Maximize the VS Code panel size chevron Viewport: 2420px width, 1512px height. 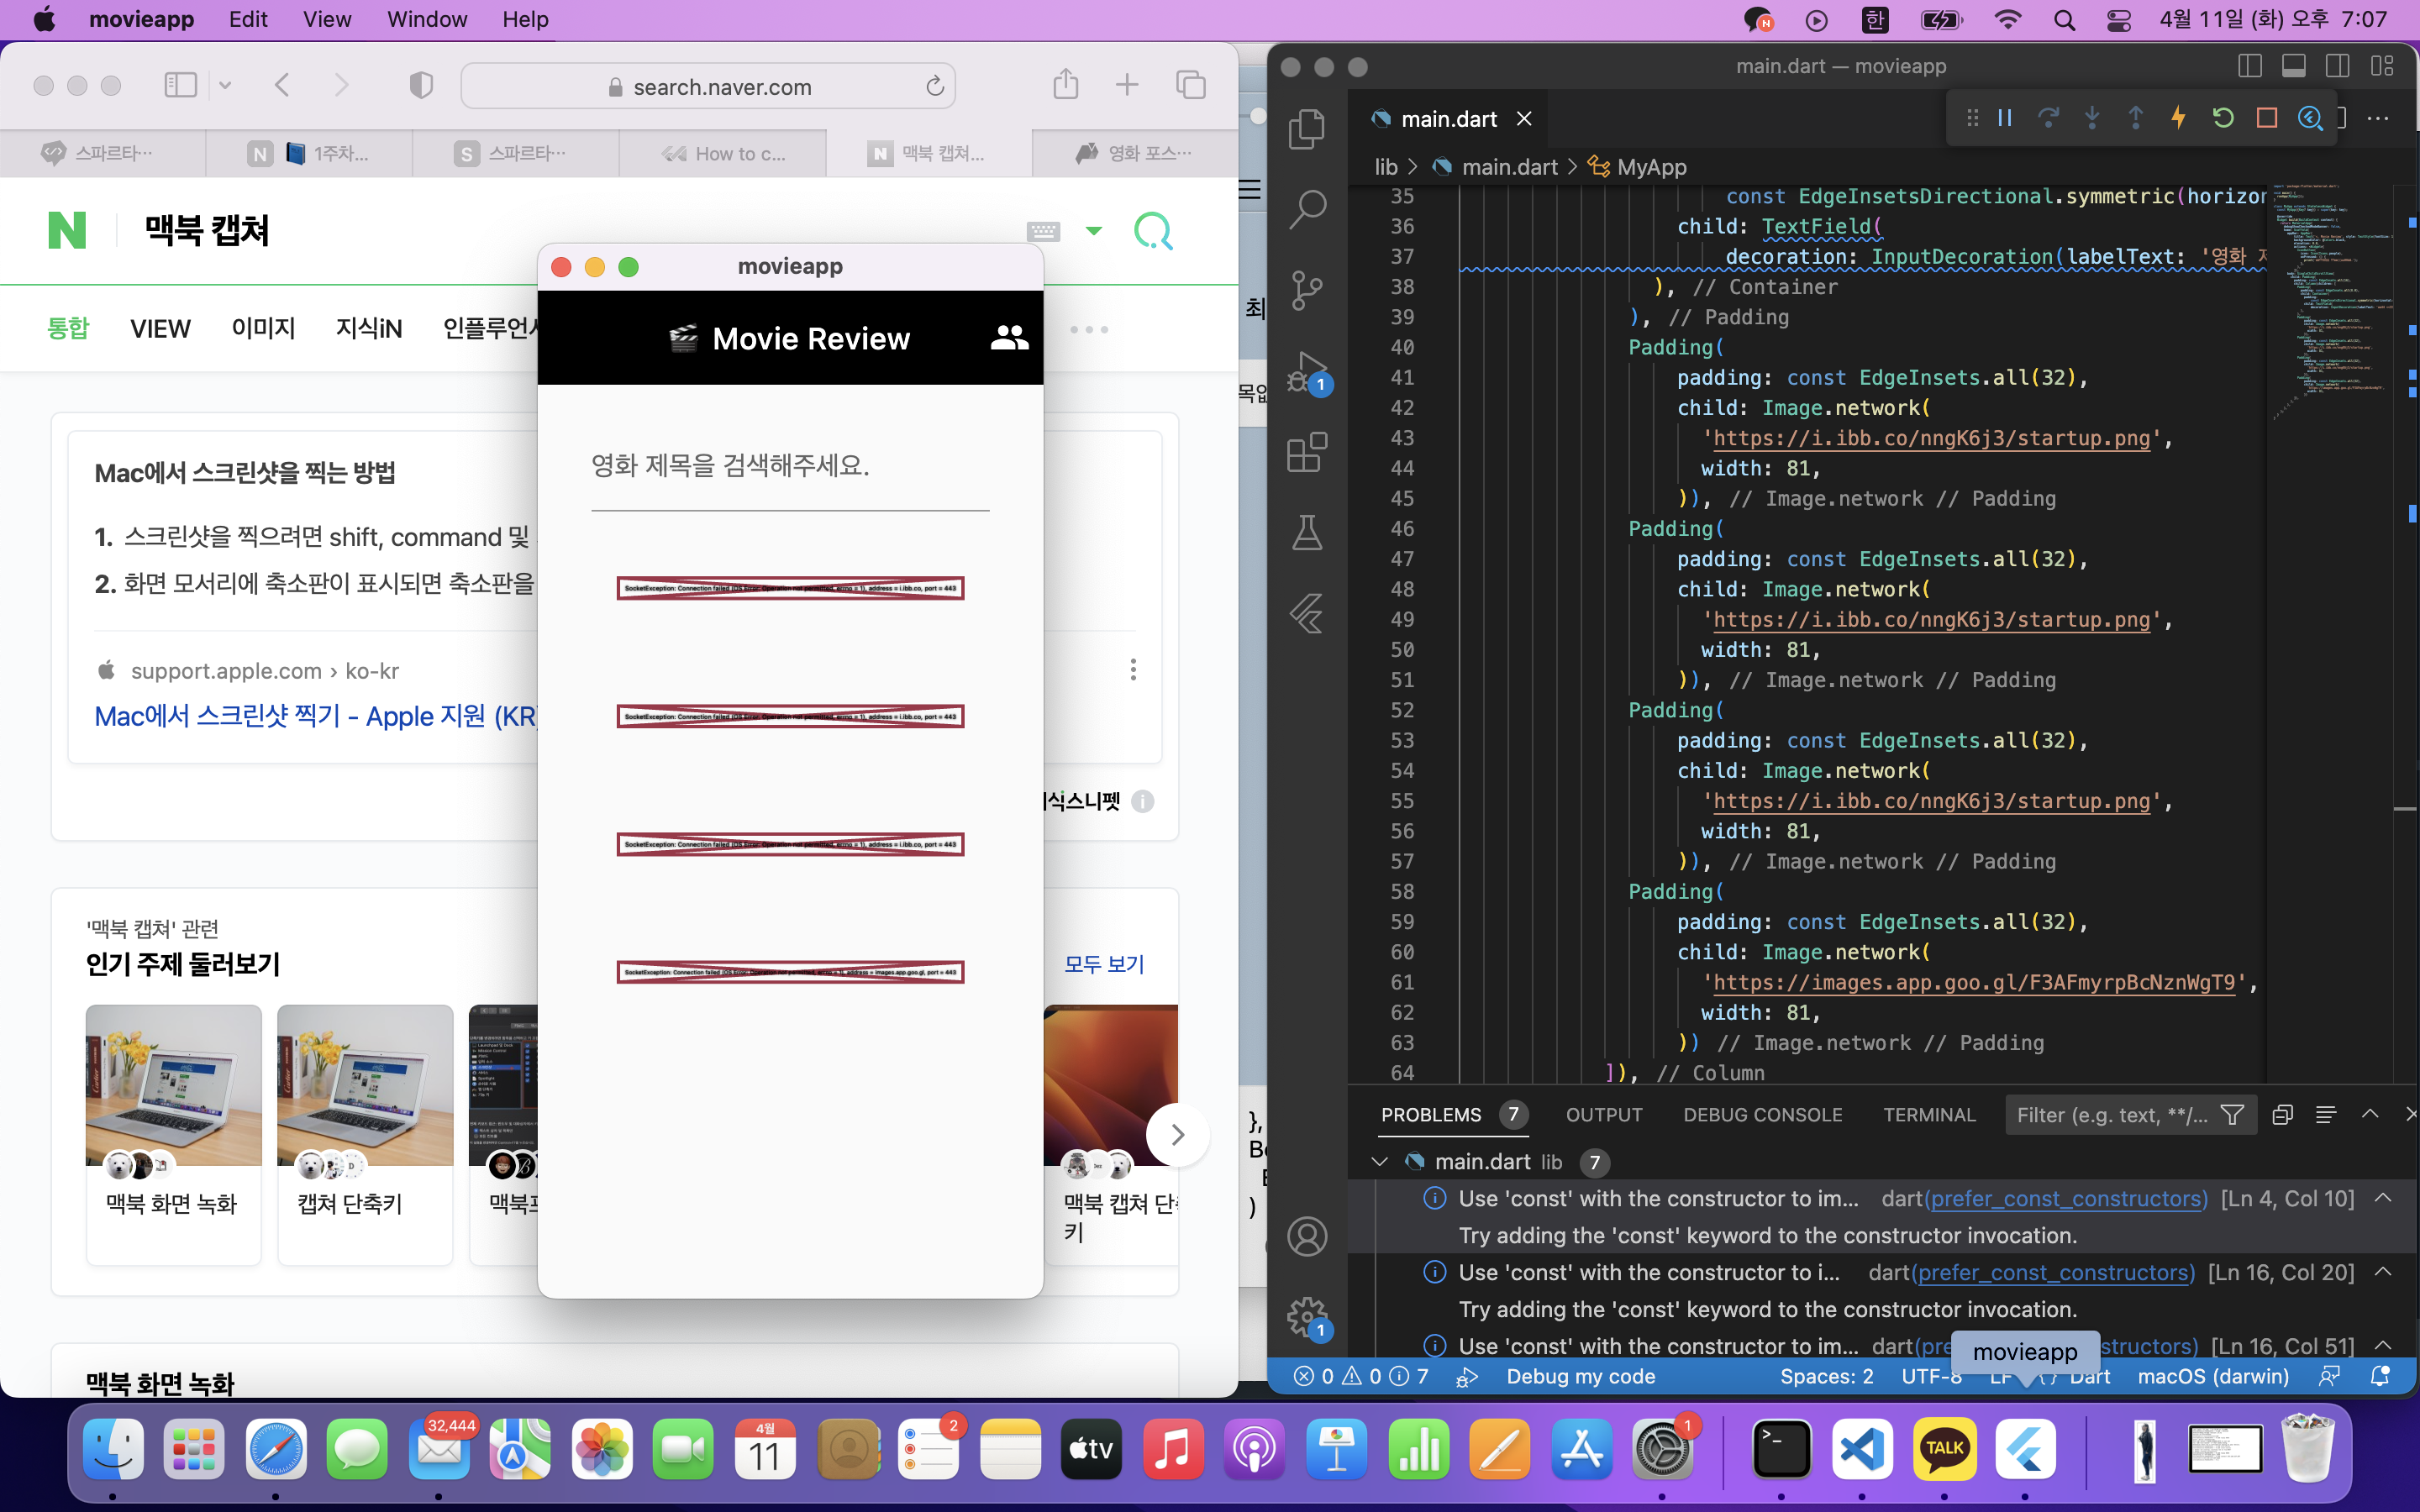[2370, 1114]
